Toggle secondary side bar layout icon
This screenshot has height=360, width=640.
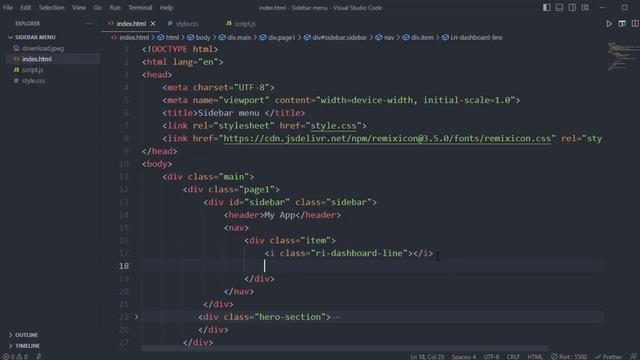pos(572,7)
